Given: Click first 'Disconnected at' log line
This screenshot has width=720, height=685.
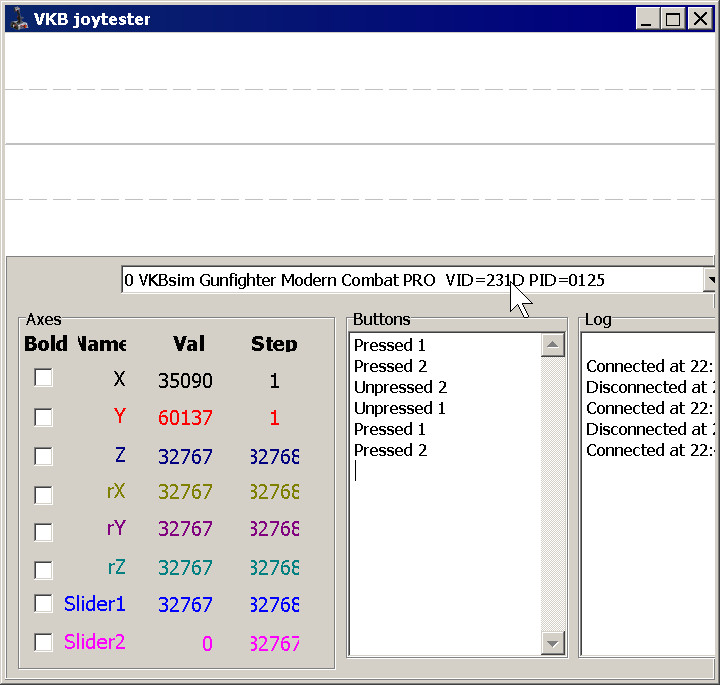Looking at the screenshot, I should [650, 387].
